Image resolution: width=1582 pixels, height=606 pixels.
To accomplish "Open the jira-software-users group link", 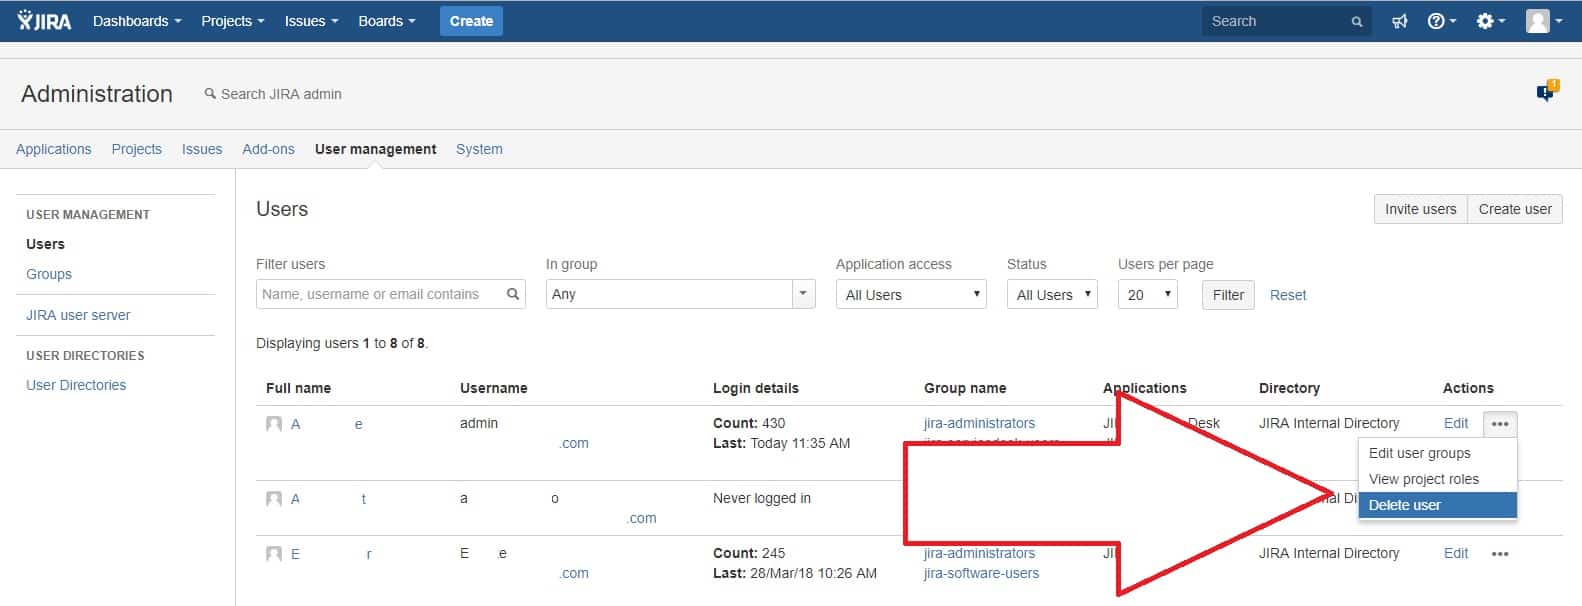I will pos(981,573).
